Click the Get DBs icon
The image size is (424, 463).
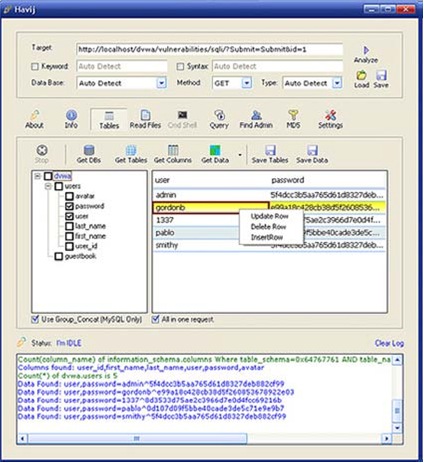click(89, 150)
